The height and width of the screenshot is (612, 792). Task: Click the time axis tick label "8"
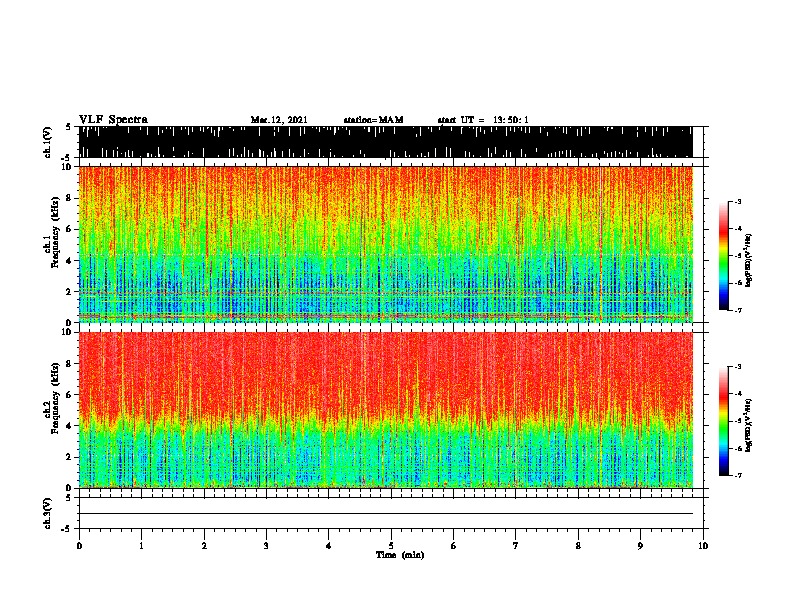pyautogui.click(x=578, y=546)
